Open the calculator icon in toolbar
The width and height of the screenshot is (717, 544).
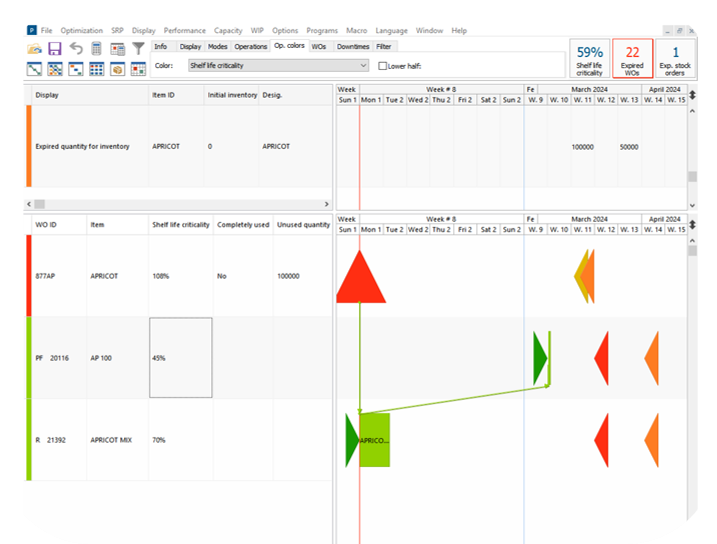pos(97,48)
